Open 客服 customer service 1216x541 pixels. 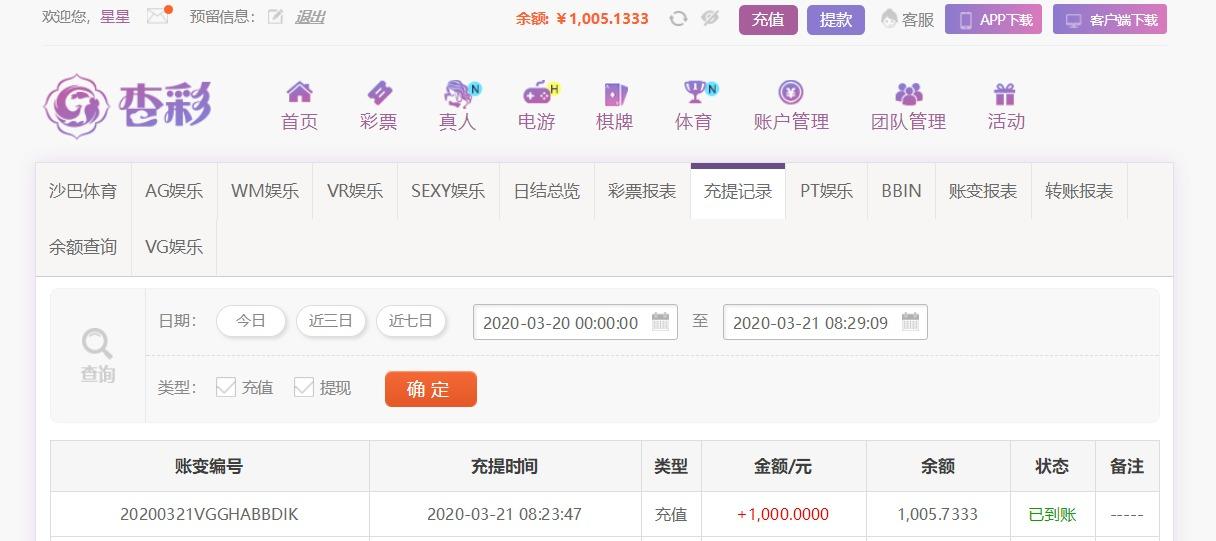click(x=907, y=19)
